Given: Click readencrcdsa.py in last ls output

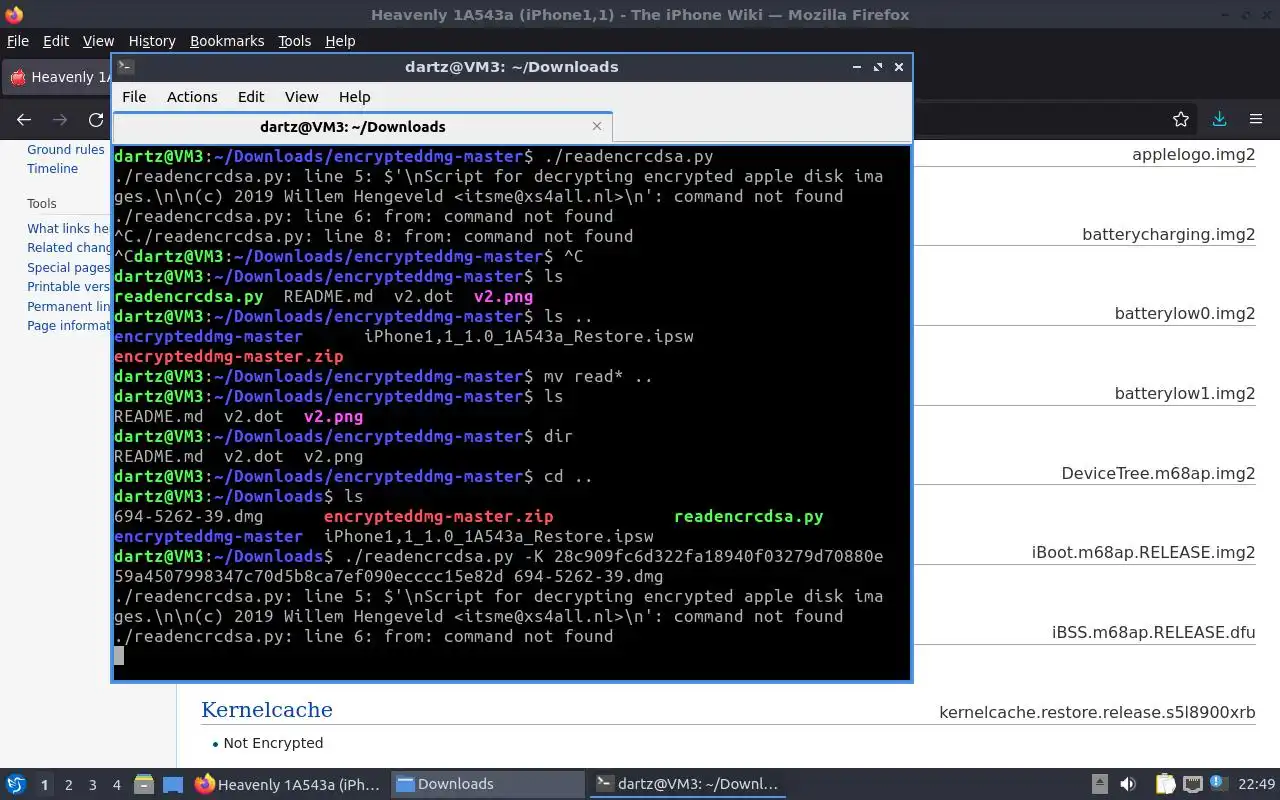Looking at the screenshot, I should (748, 517).
